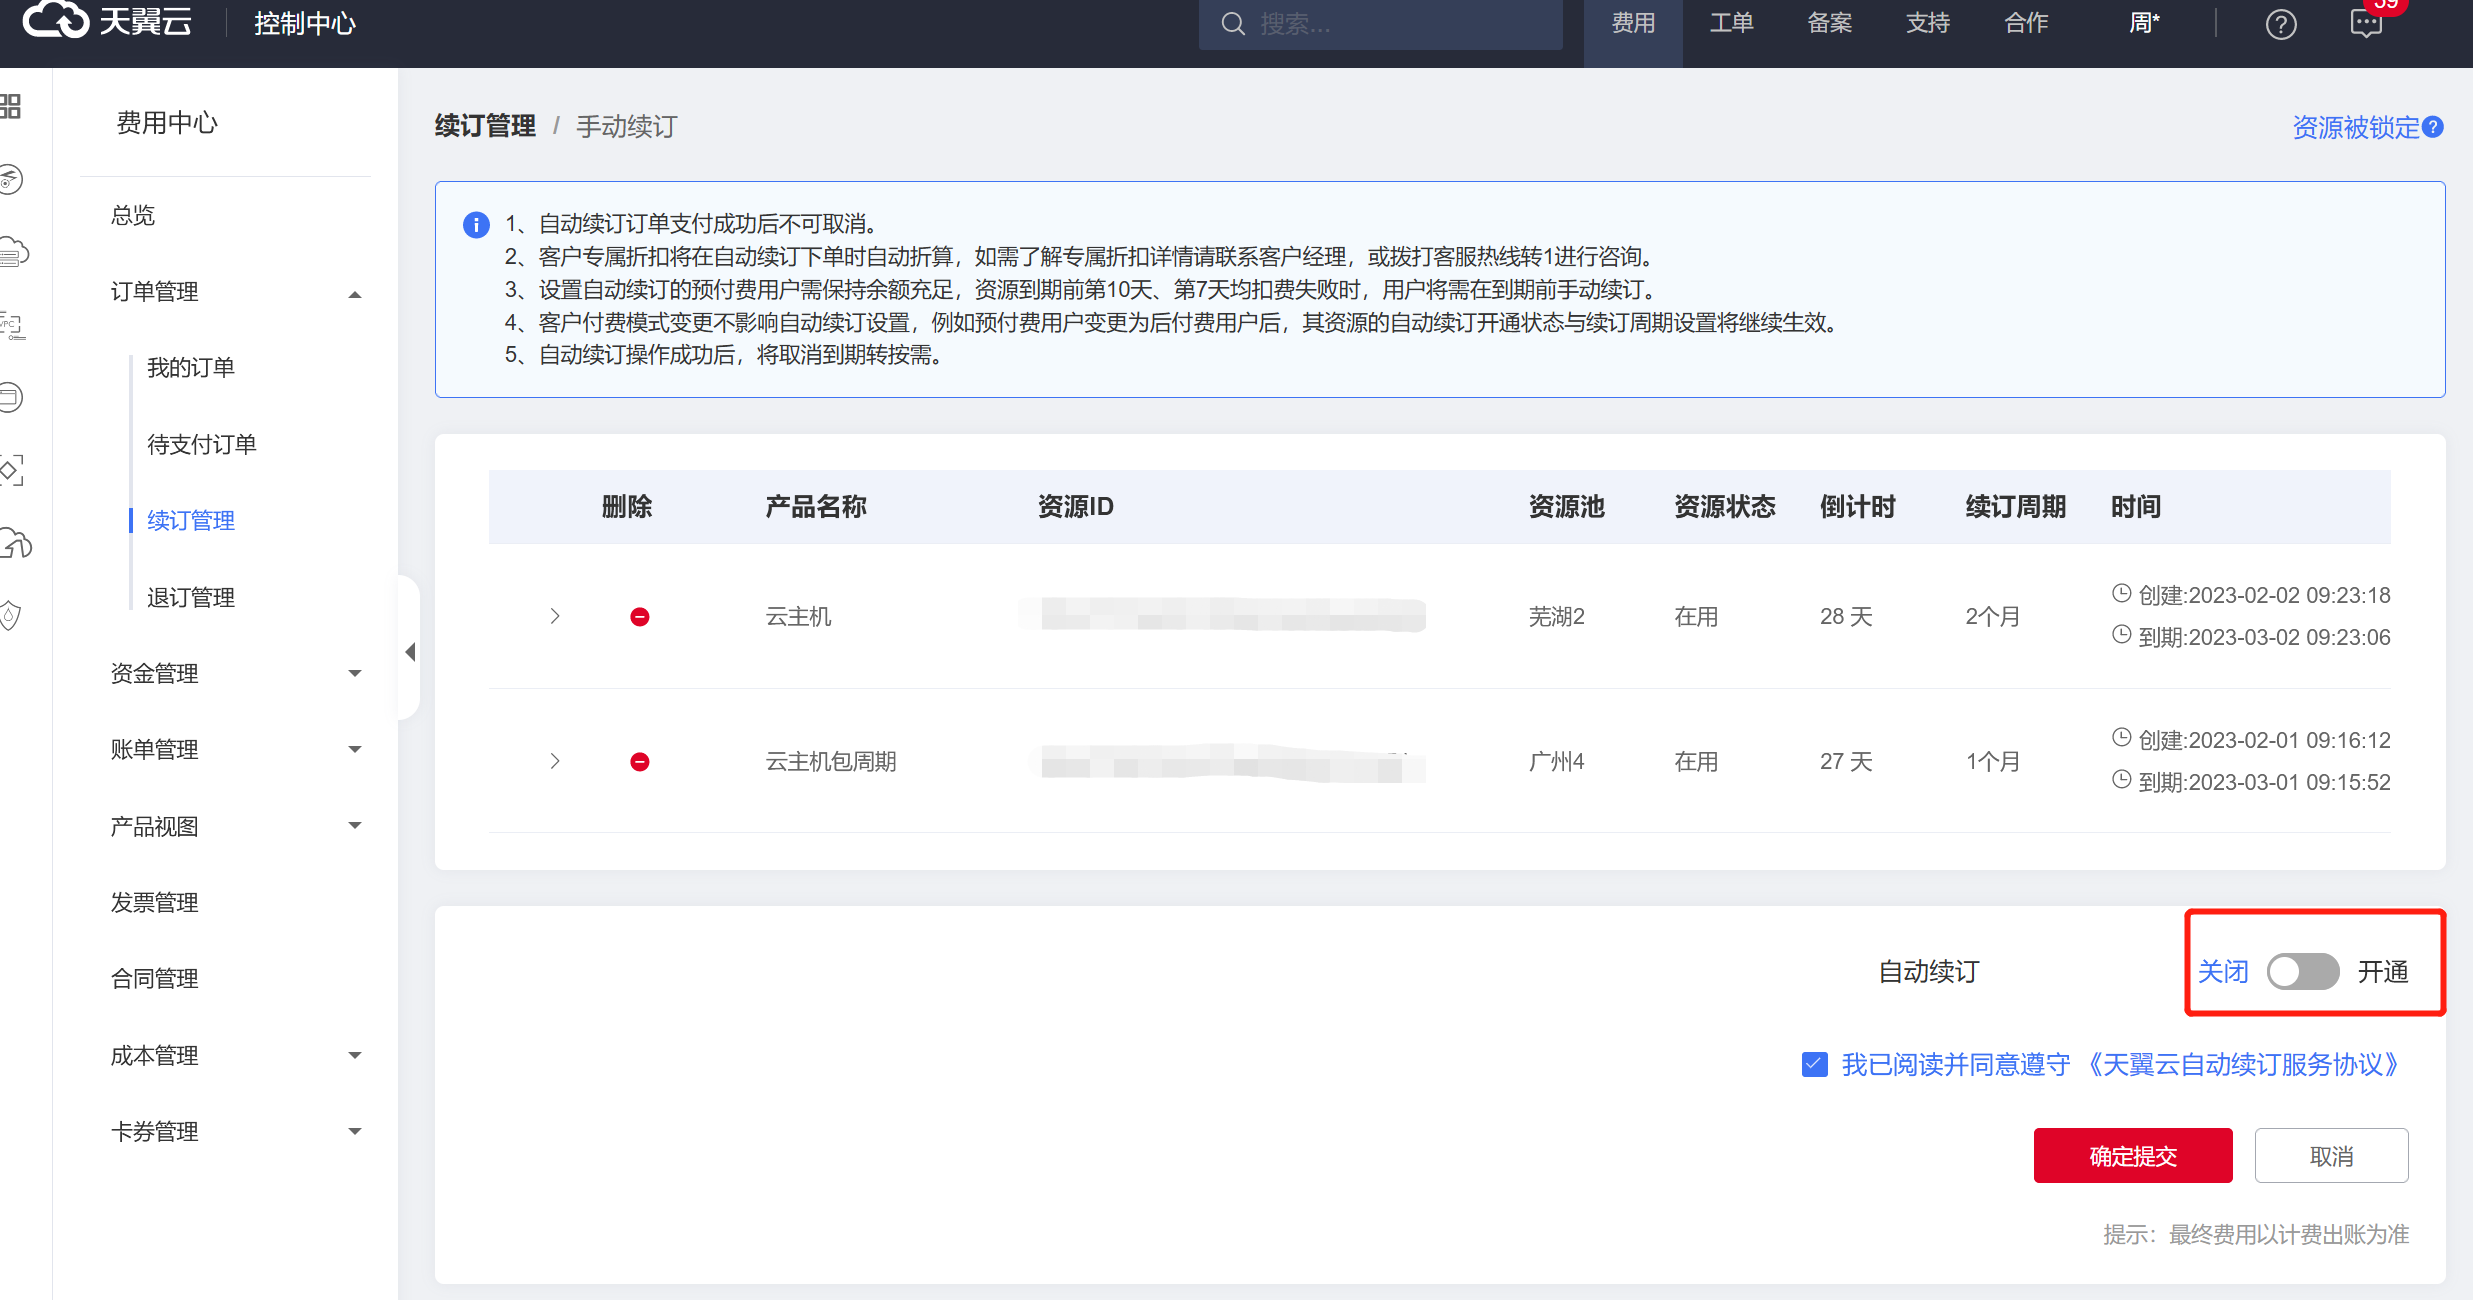Toggle the 自动续订 switch on
The width and height of the screenshot is (2473, 1300).
2302,971
